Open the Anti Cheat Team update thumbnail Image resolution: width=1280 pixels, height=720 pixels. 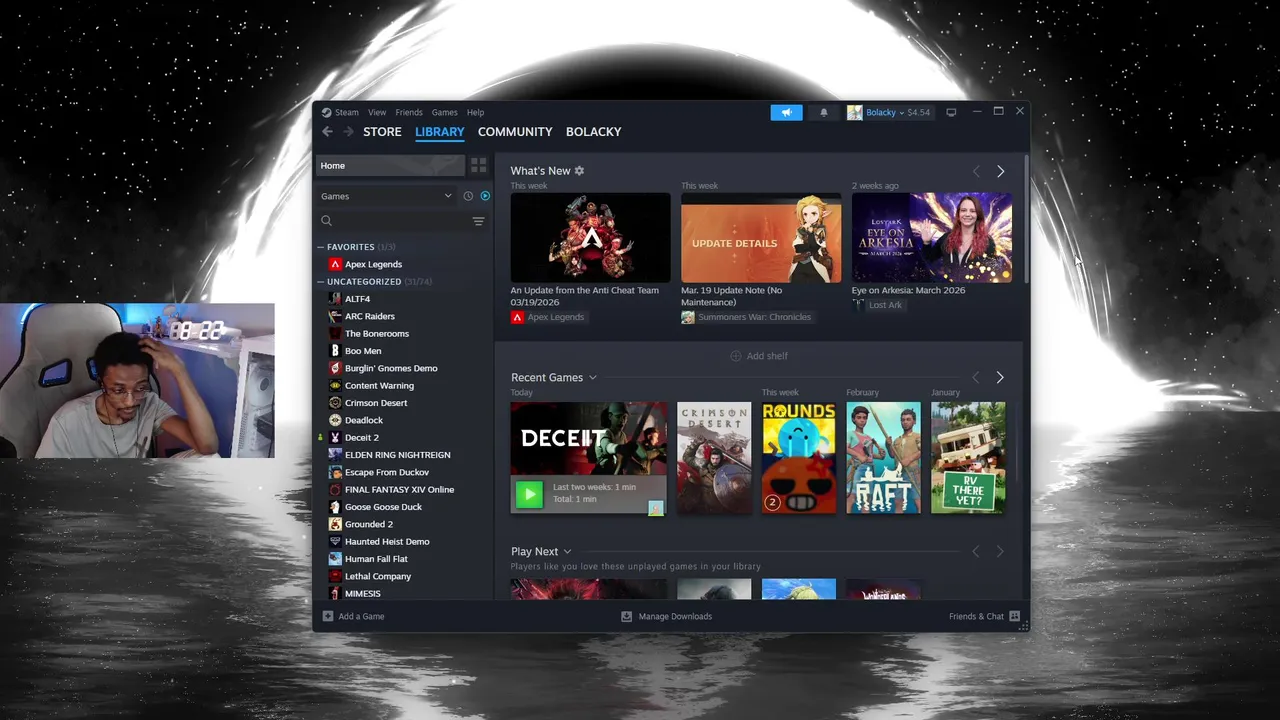click(x=590, y=237)
